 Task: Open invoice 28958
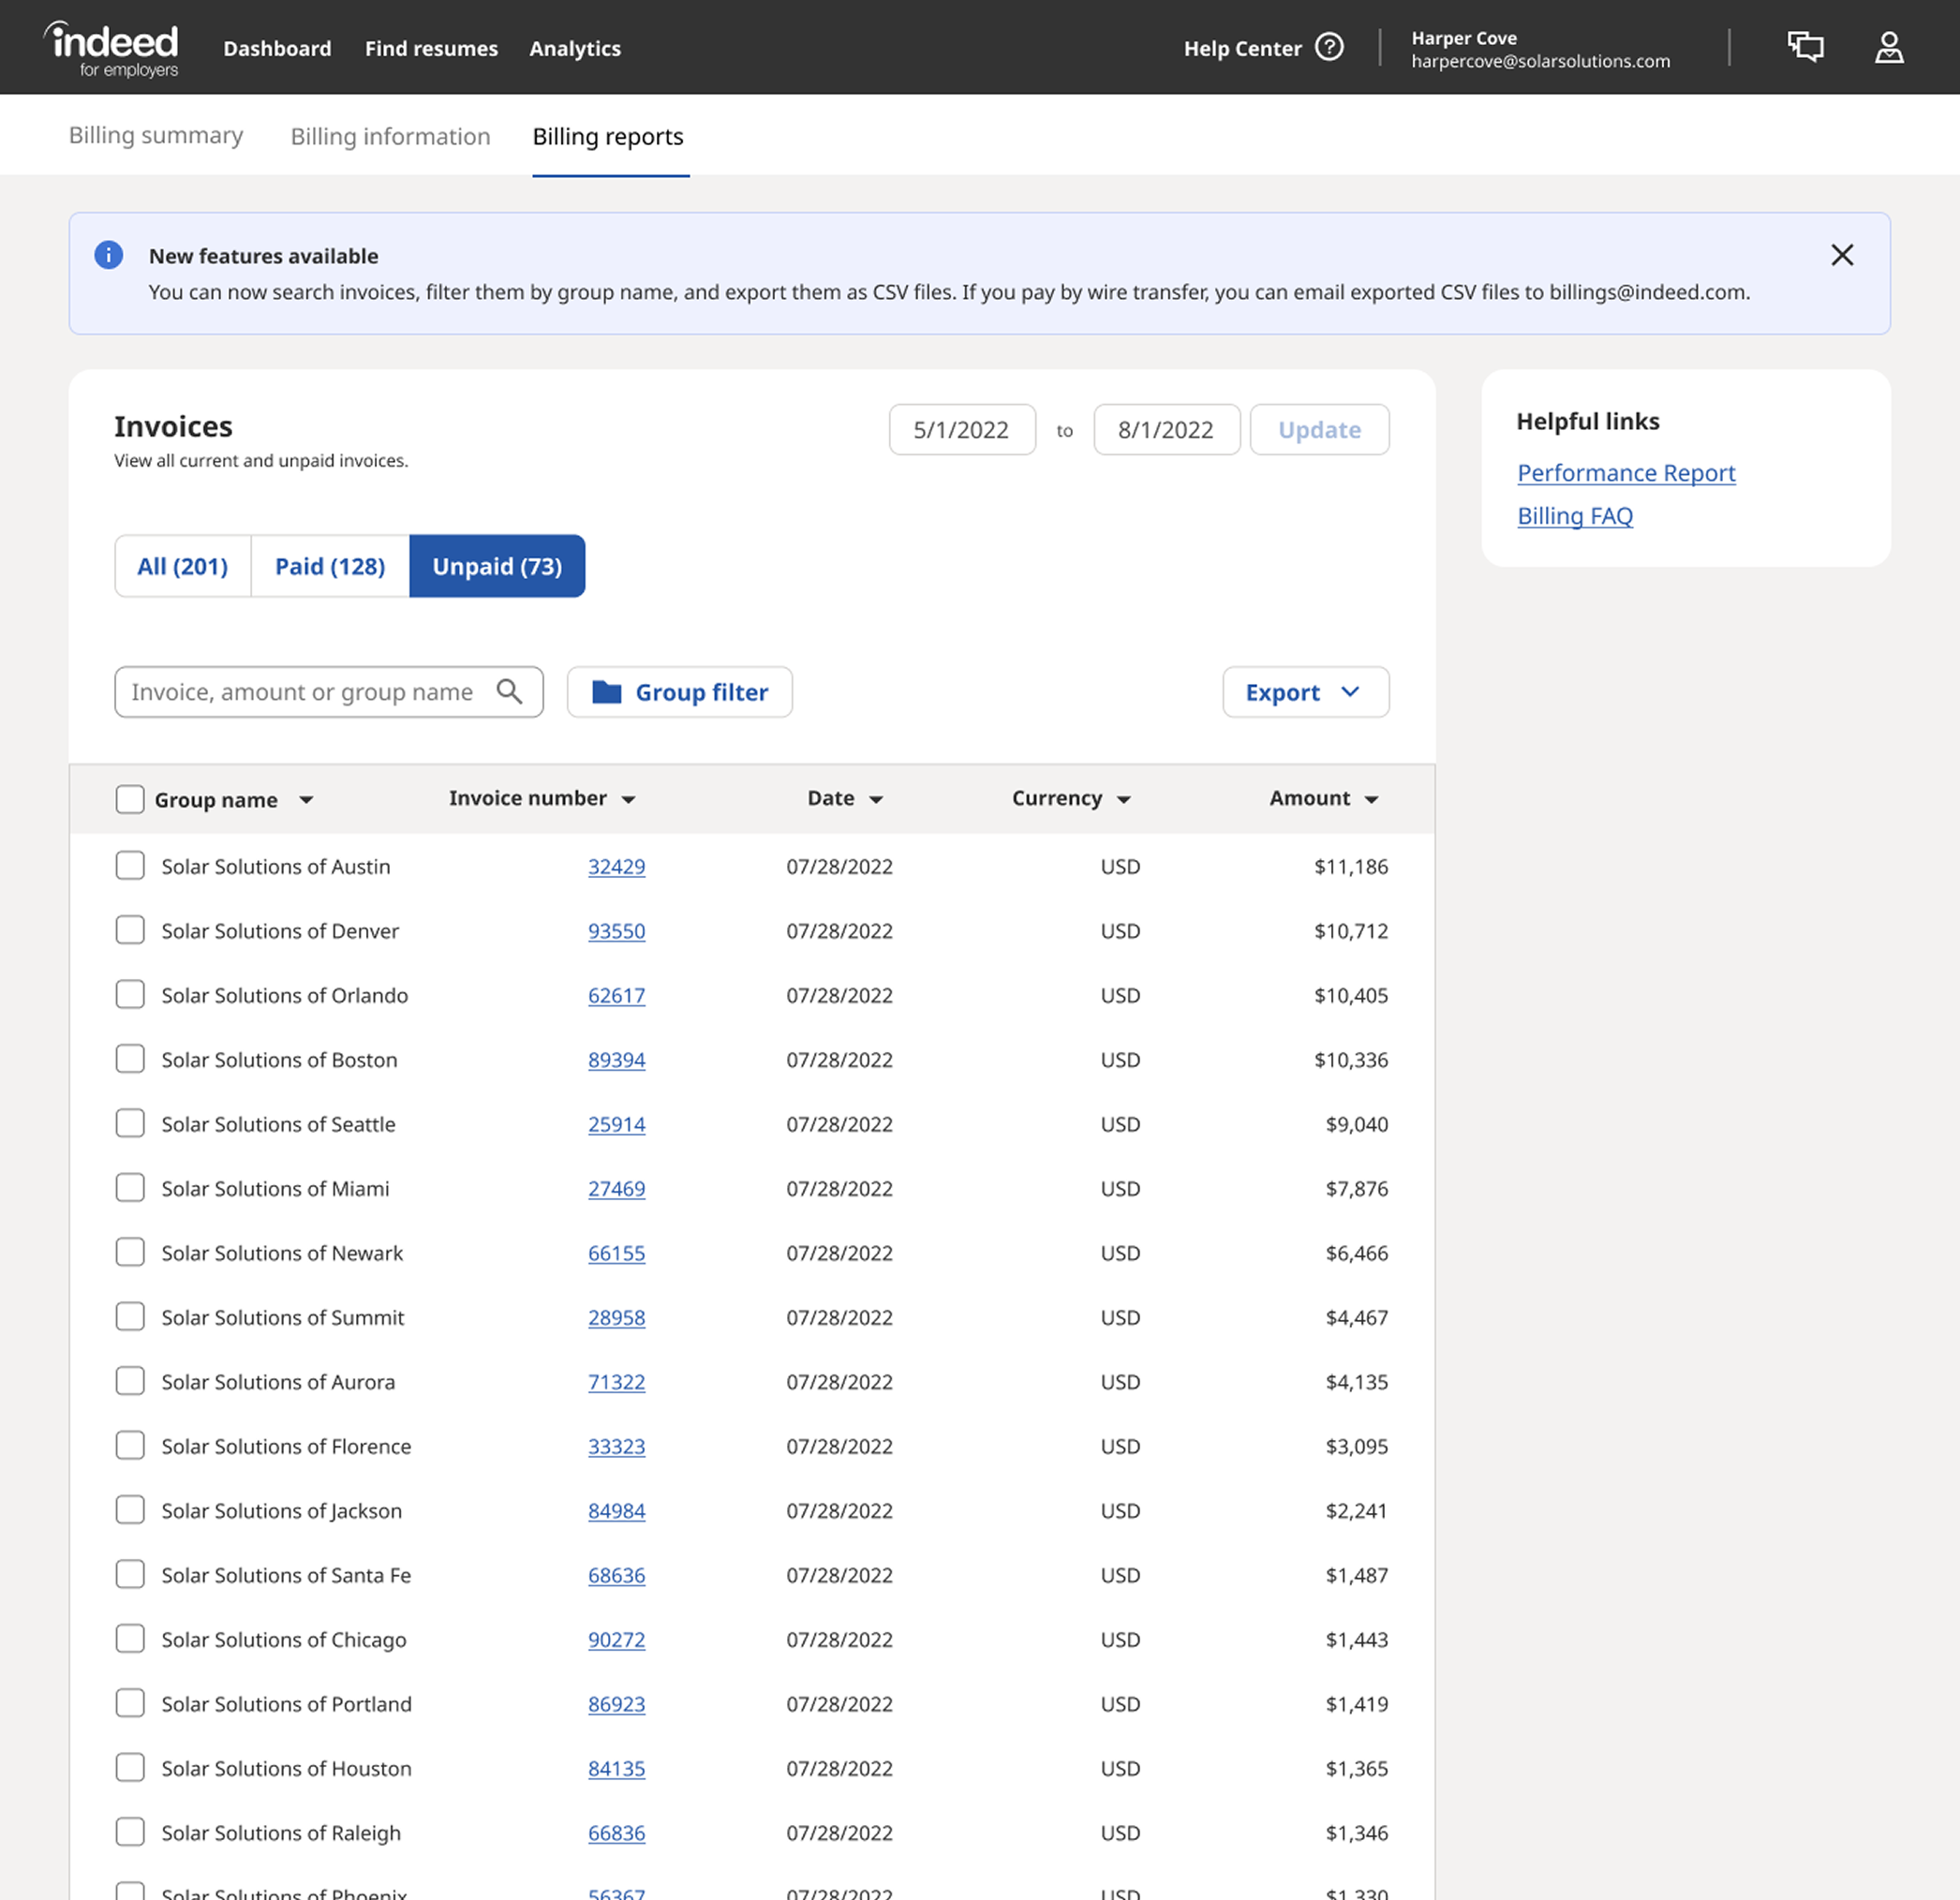point(616,1317)
